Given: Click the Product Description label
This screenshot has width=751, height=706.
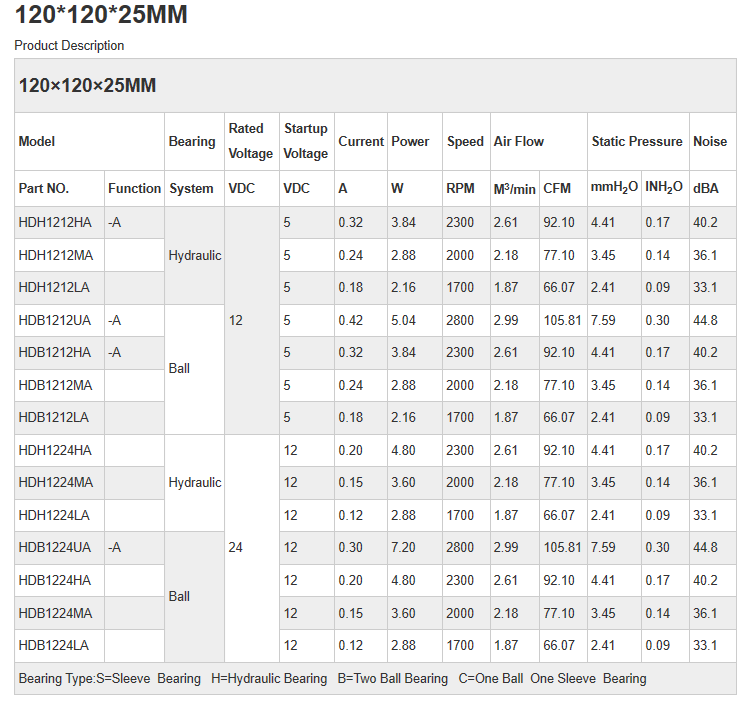Looking at the screenshot, I should click(x=69, y=45).
